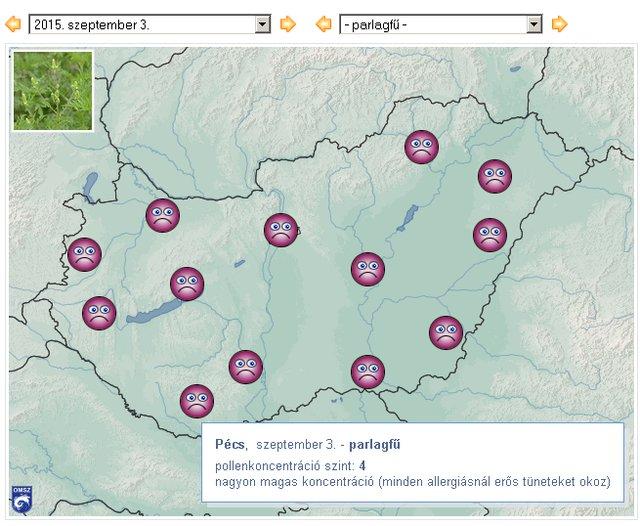The height and width of the screenshot is (526, 640).
Task: Click the Budapest pollen level face icon
Action: (x=281, y=230)
